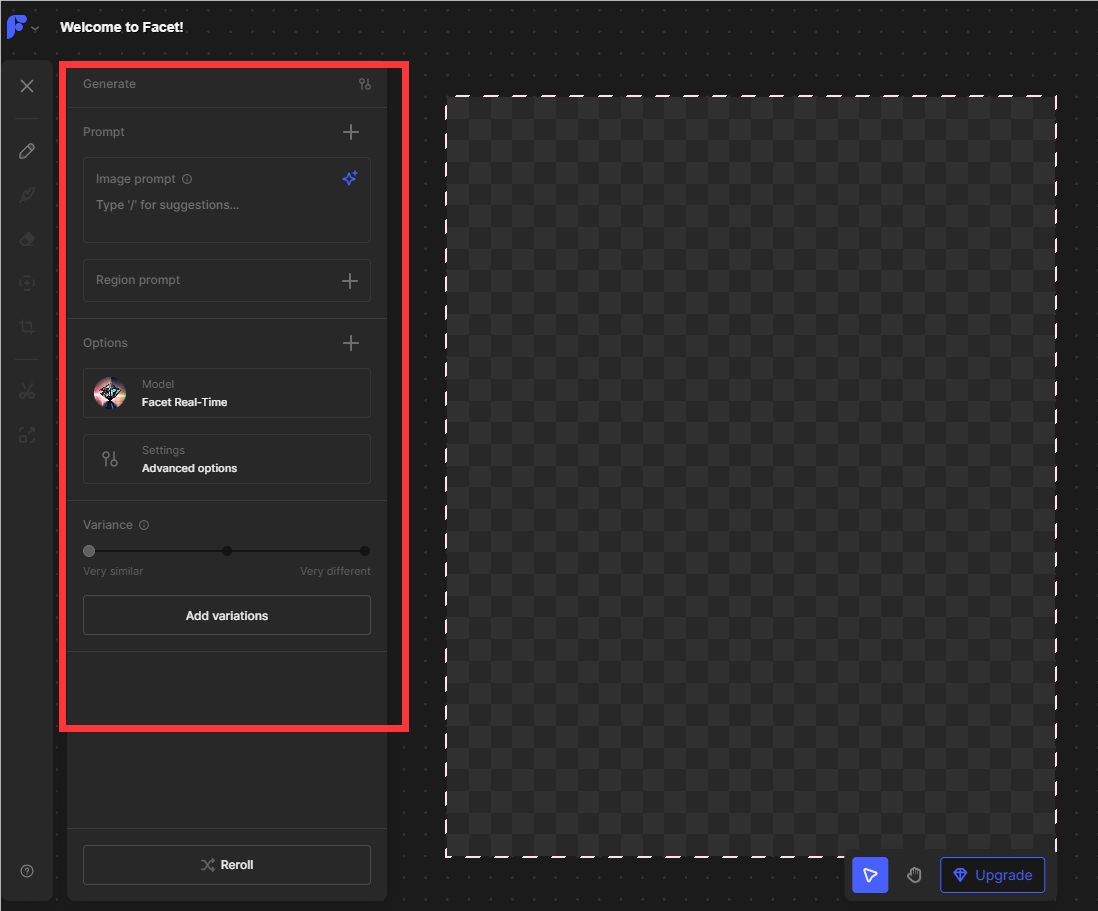
Task: Expand Options section with plus icon
Action: pyautogui.click(x=351, y=342)
